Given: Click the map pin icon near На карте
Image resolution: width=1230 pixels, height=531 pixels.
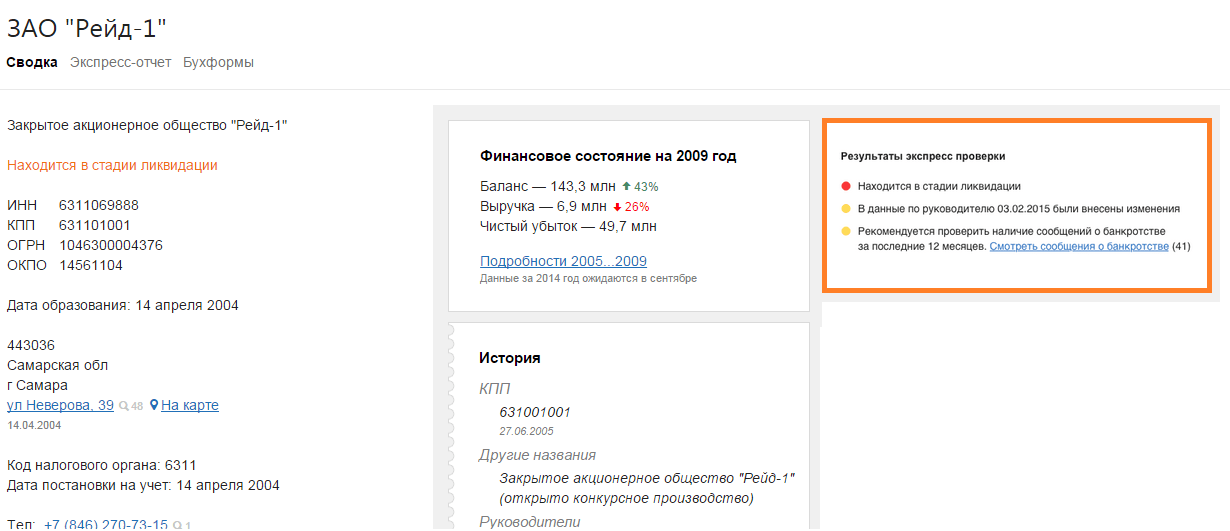Looking at the screenshot, I should point(154,406).
